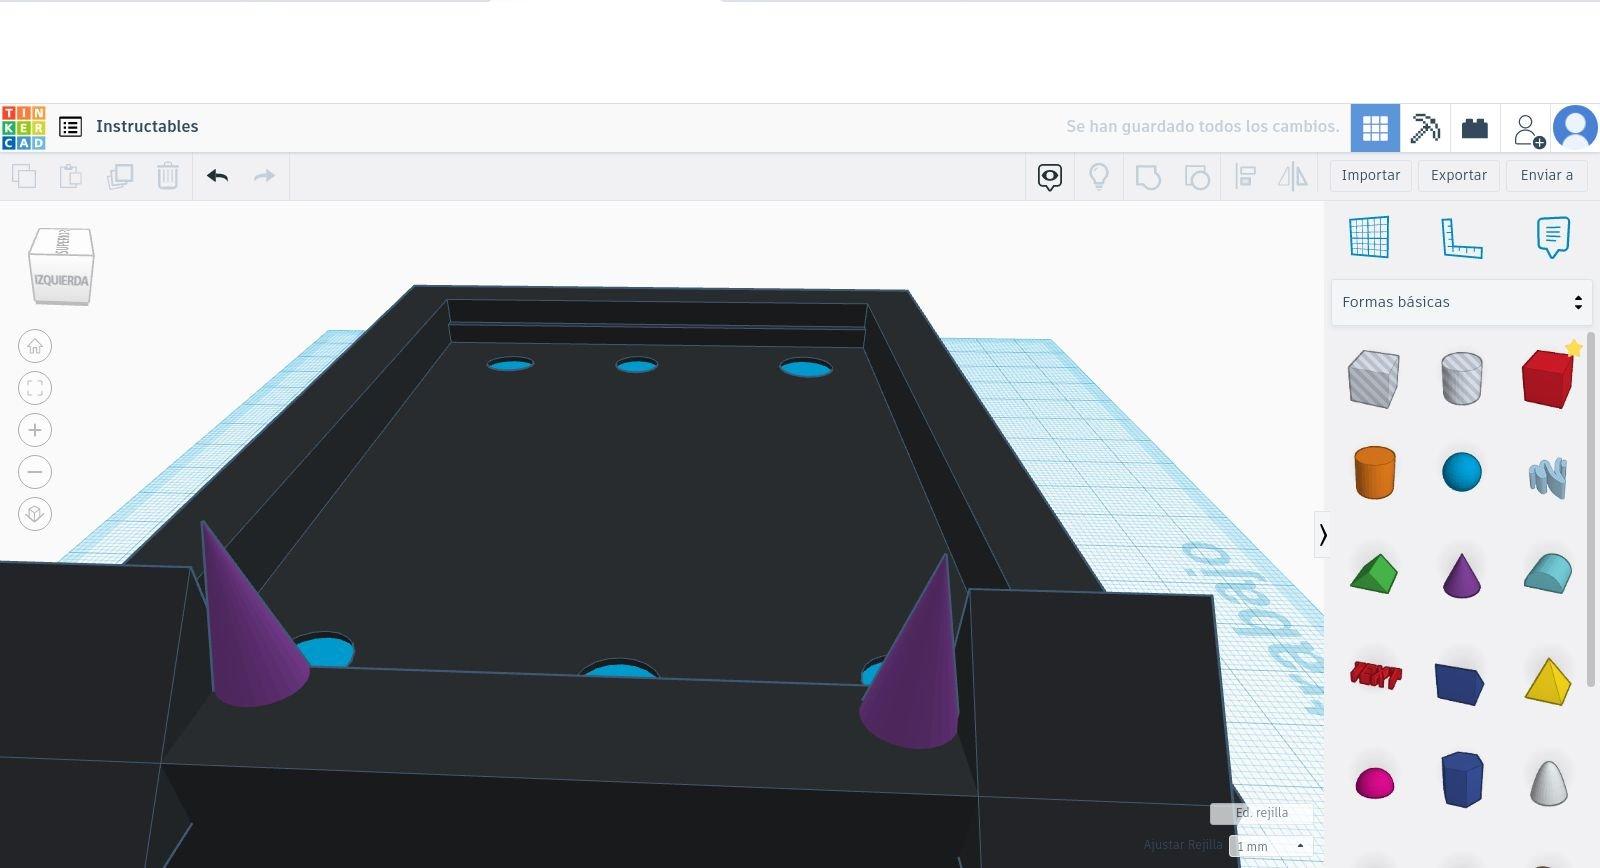Click the Group shapes icon
The image size is (1600, 868).
(x=1148, y=177)
